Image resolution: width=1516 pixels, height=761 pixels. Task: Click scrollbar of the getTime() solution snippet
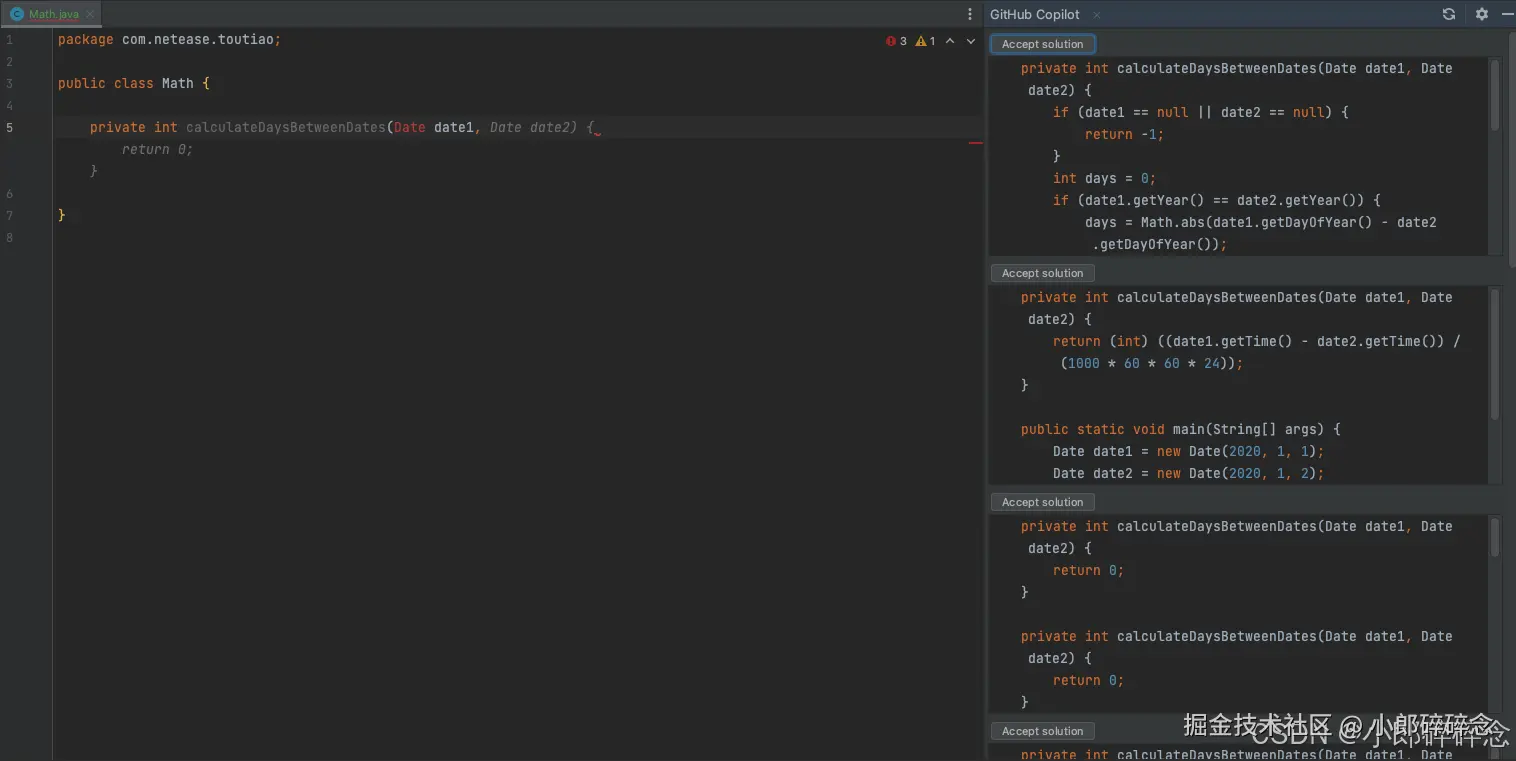tap(1495, 354)
